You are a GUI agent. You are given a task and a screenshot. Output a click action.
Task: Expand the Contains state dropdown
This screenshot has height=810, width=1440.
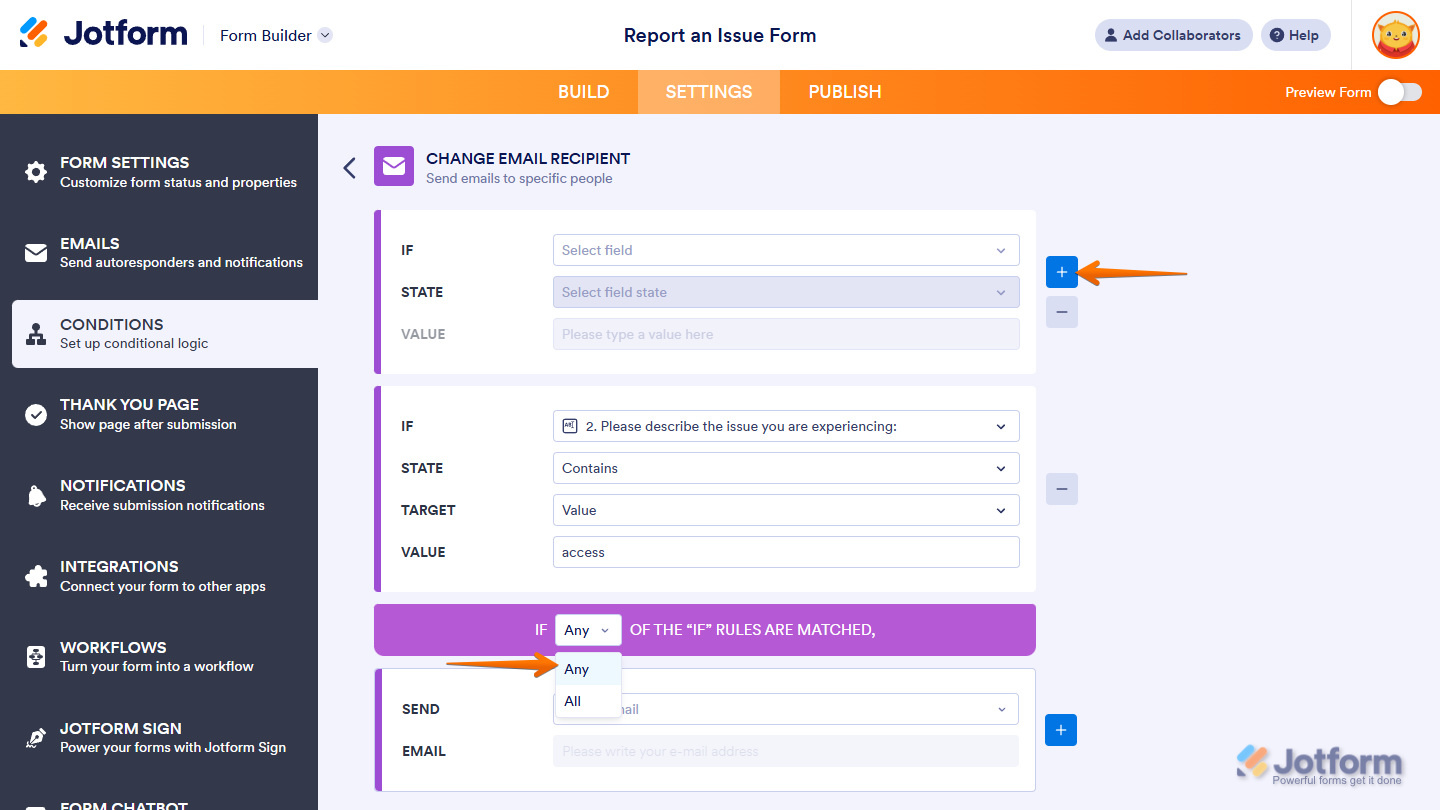786,468
